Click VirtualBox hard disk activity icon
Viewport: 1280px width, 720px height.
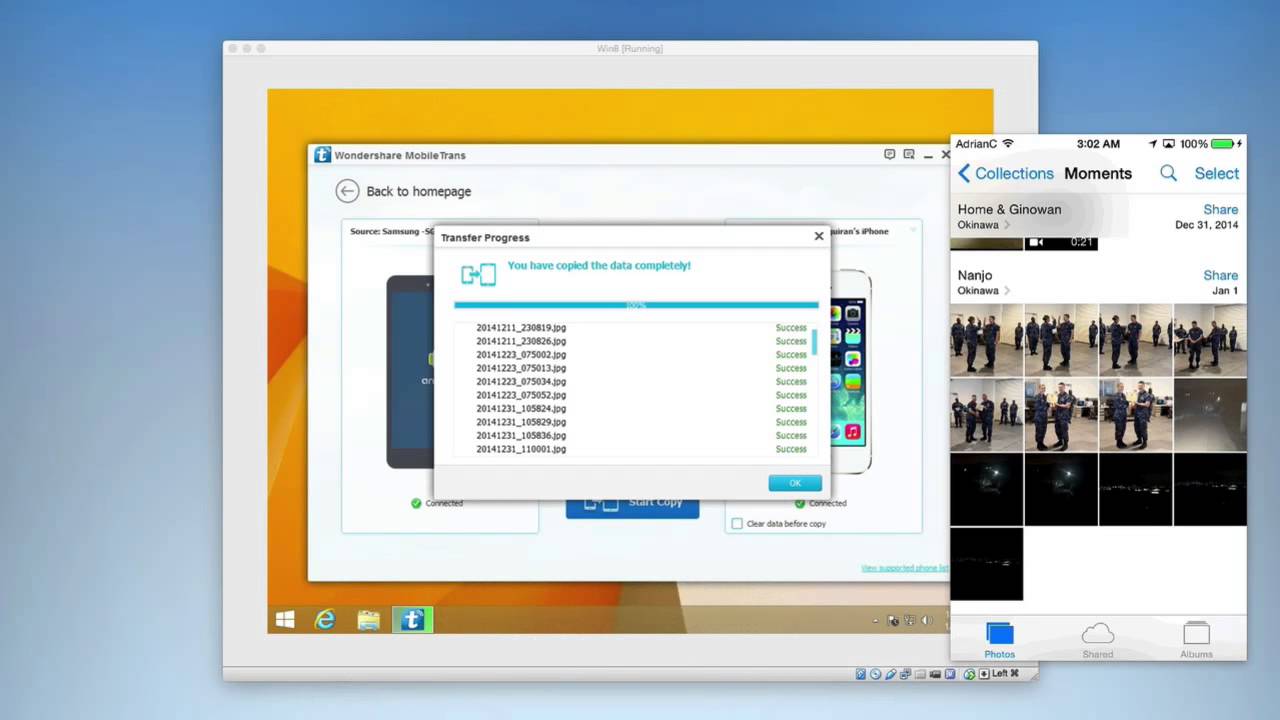(861, 674)
